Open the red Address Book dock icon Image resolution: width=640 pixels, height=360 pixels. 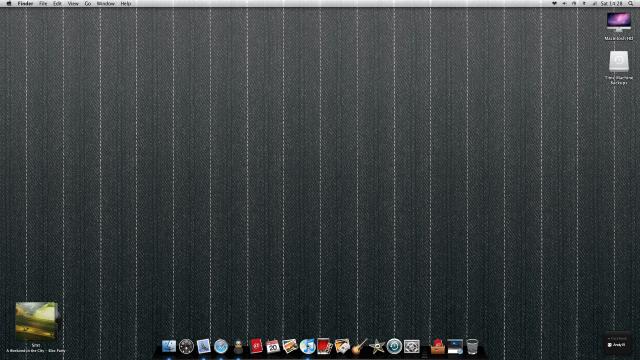[x=256, y=346]
